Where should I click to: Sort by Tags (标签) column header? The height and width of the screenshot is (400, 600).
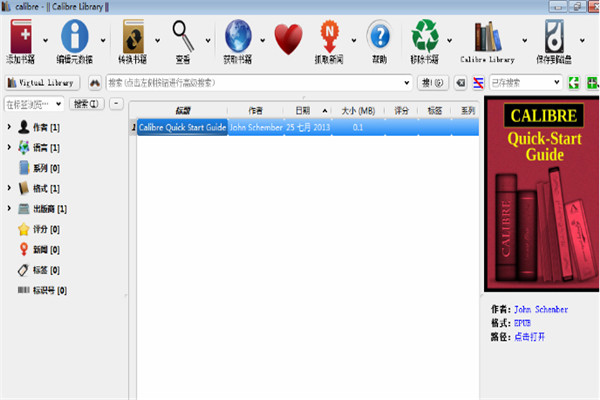coord(435,111)
